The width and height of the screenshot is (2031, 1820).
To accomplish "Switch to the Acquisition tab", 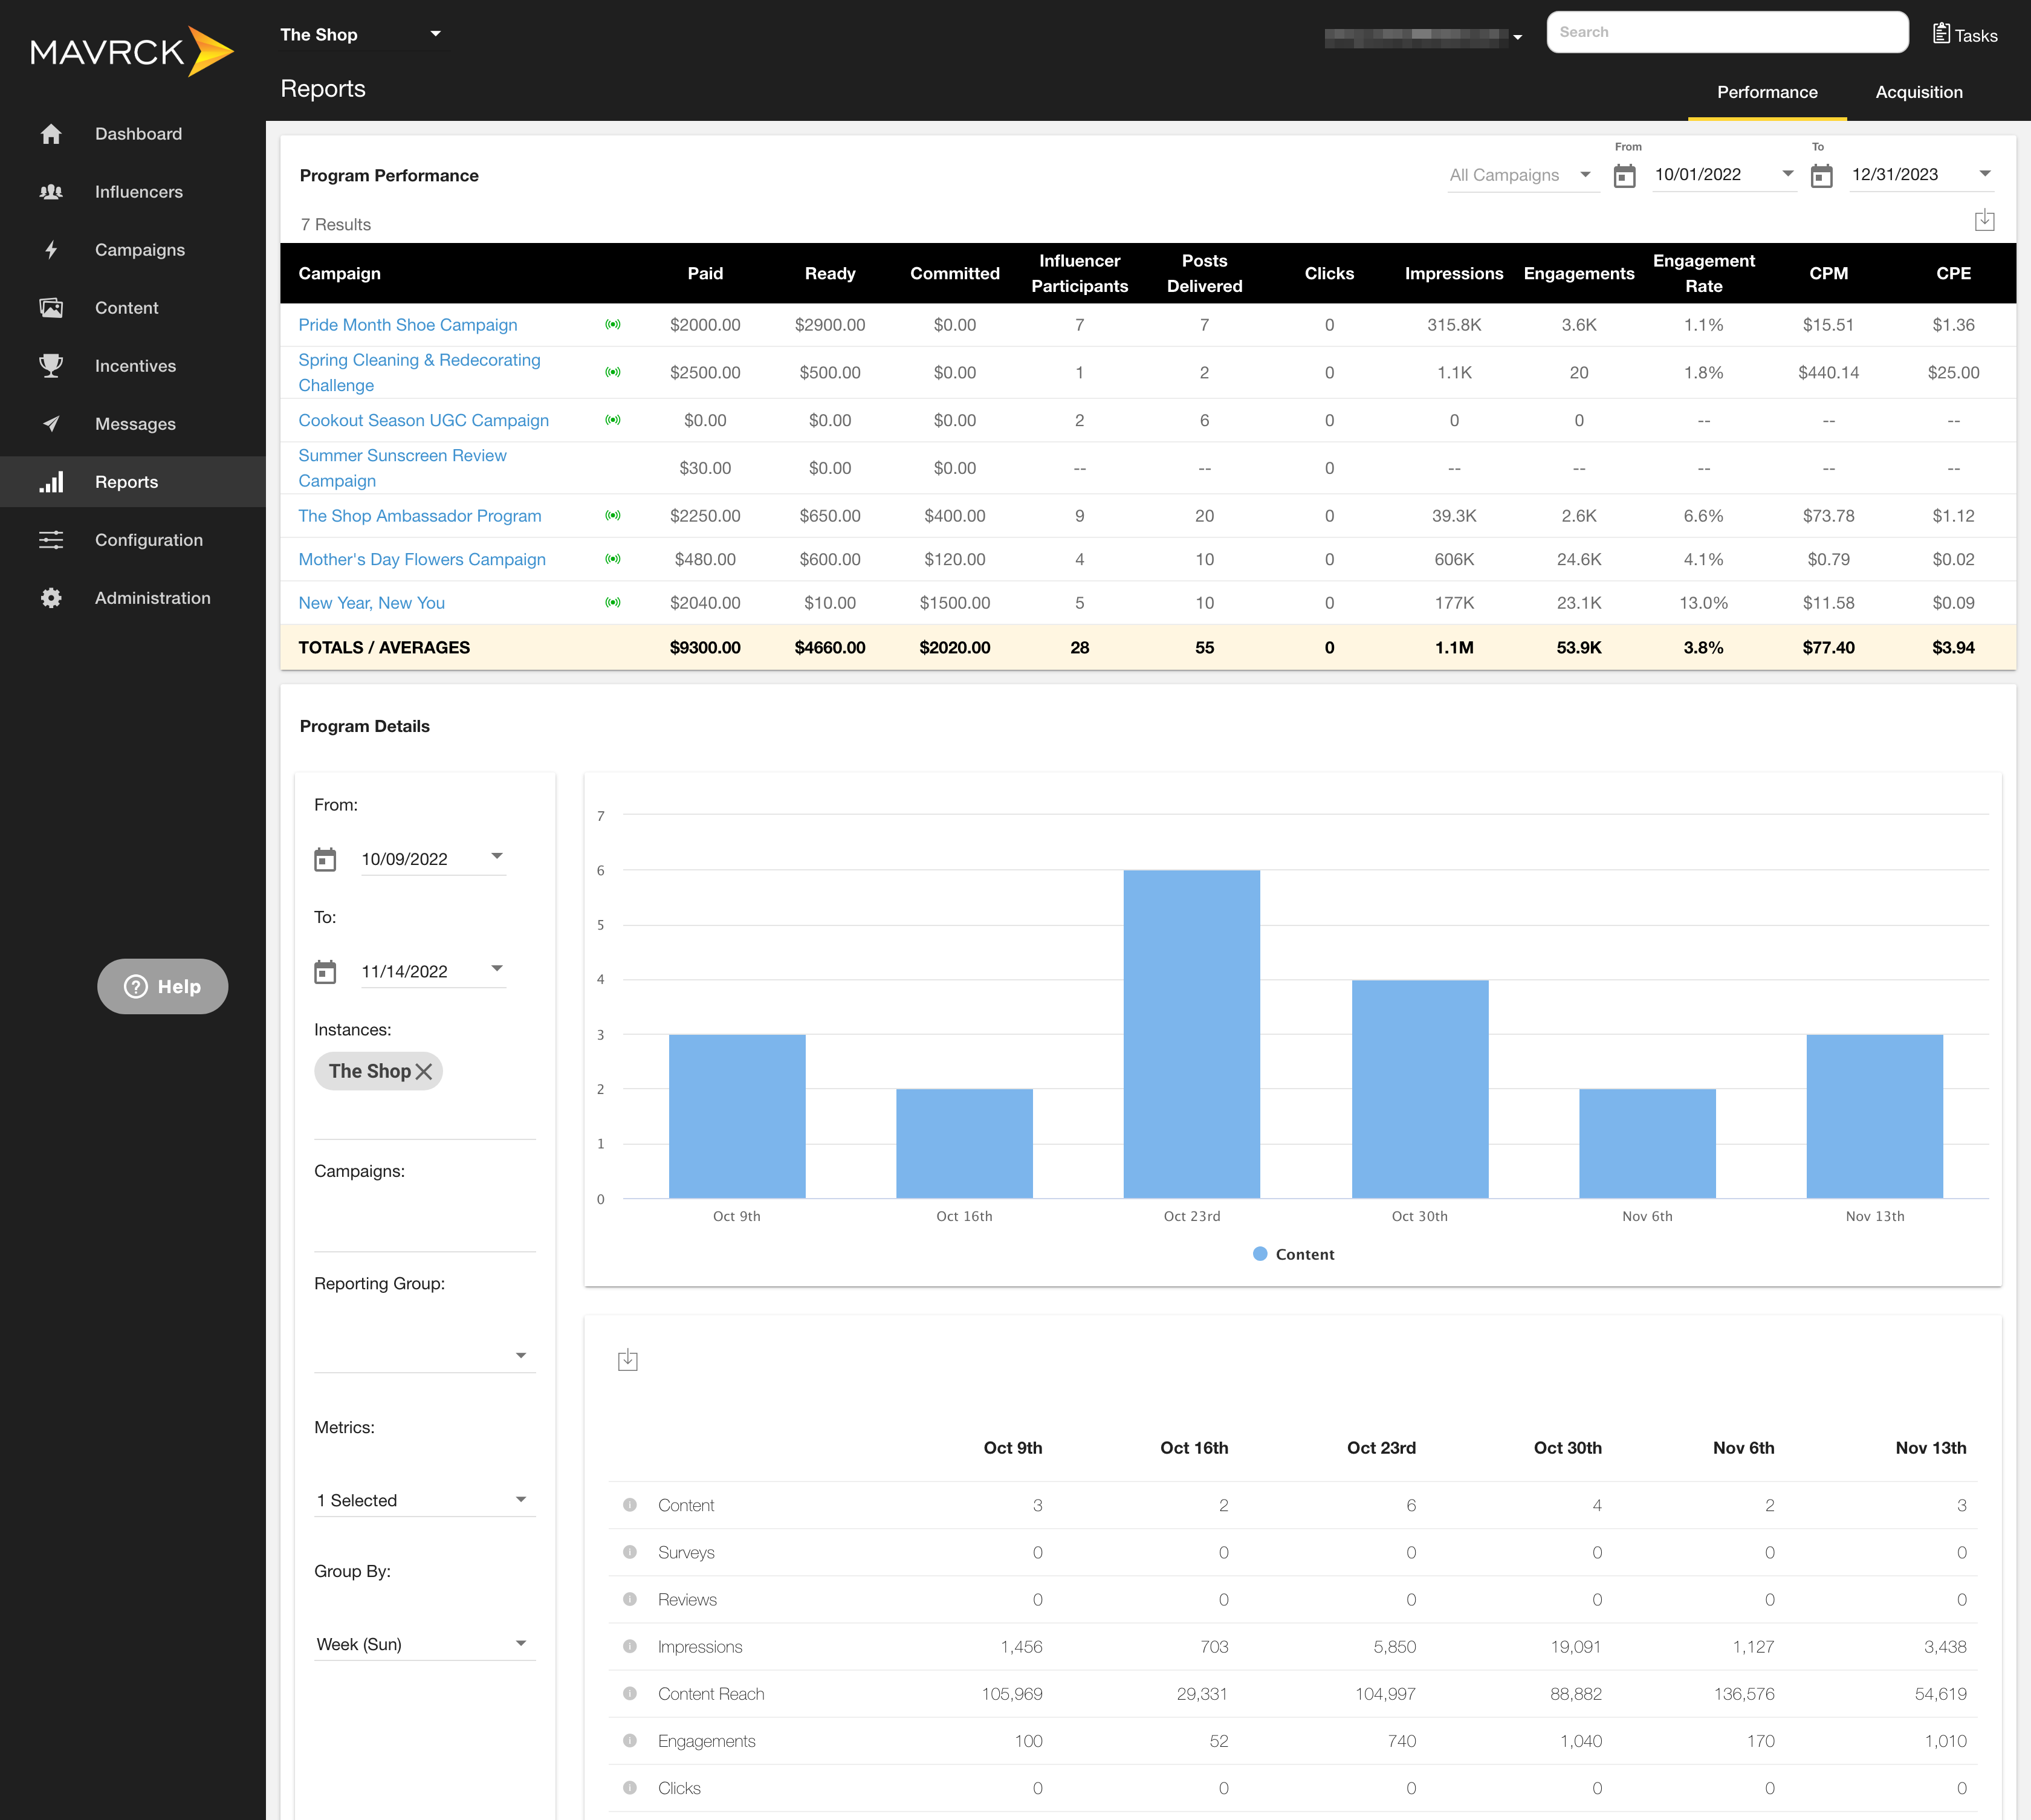I will [x=1918, y=91].
